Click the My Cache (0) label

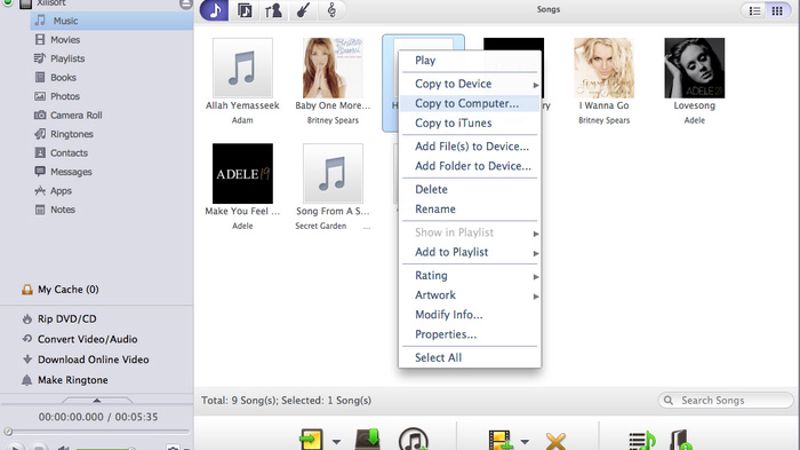[x=68, y=289]
